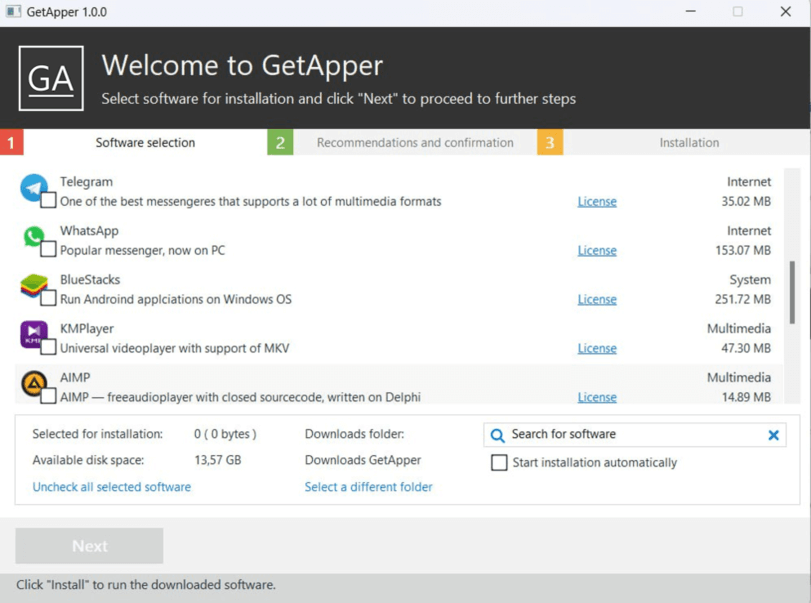Click Telegram's 35.02 MB size
This screenshot has width=811, height=603.
tap(746, 201)
